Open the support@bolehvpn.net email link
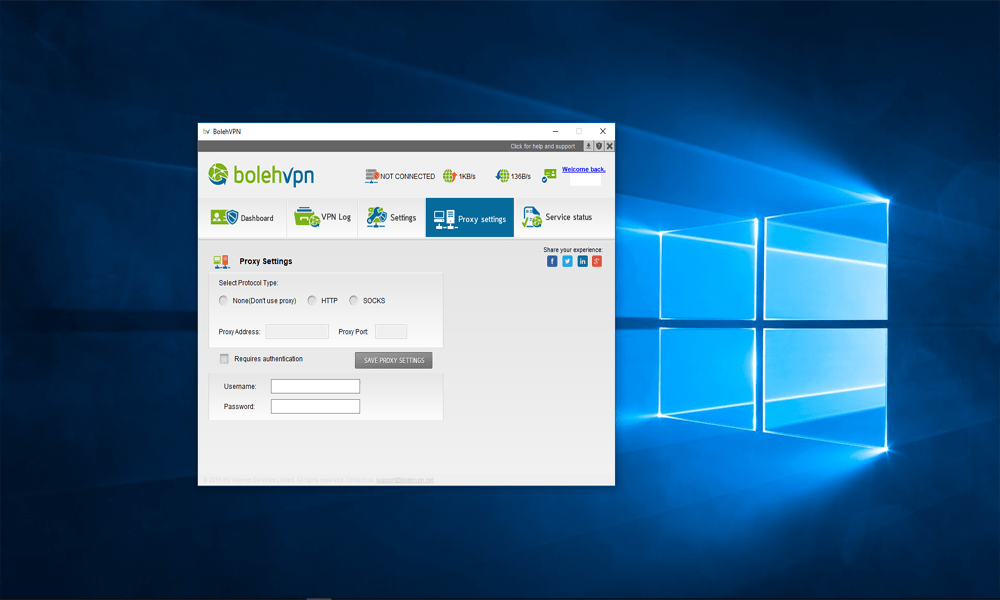Image resolution: width=1000 pixels, height=600 pixels. (405, 480)
